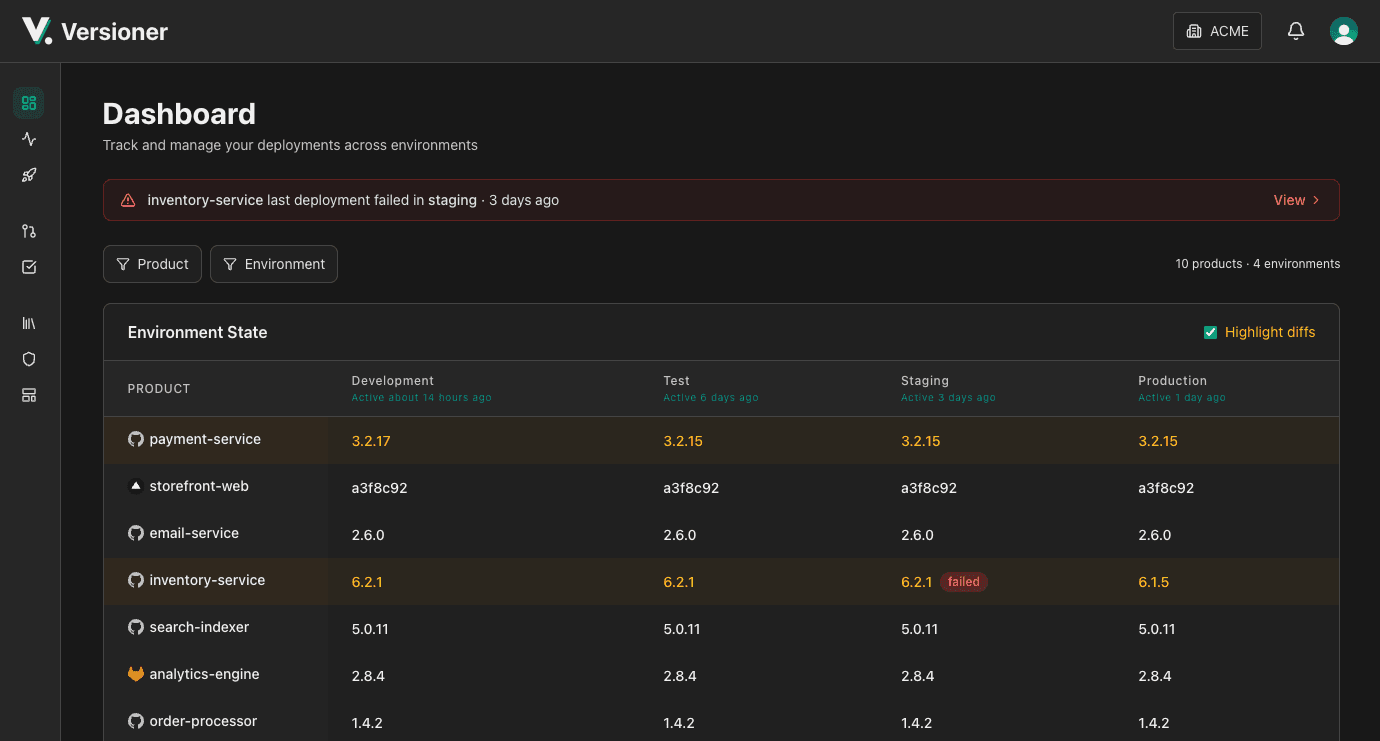Open the shield icon in sidebar
The image size is (1380, 741).
29,359
